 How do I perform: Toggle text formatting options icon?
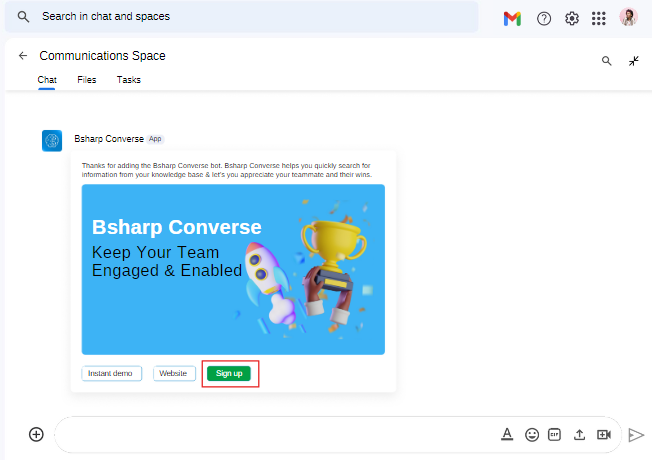pos(507,434)
